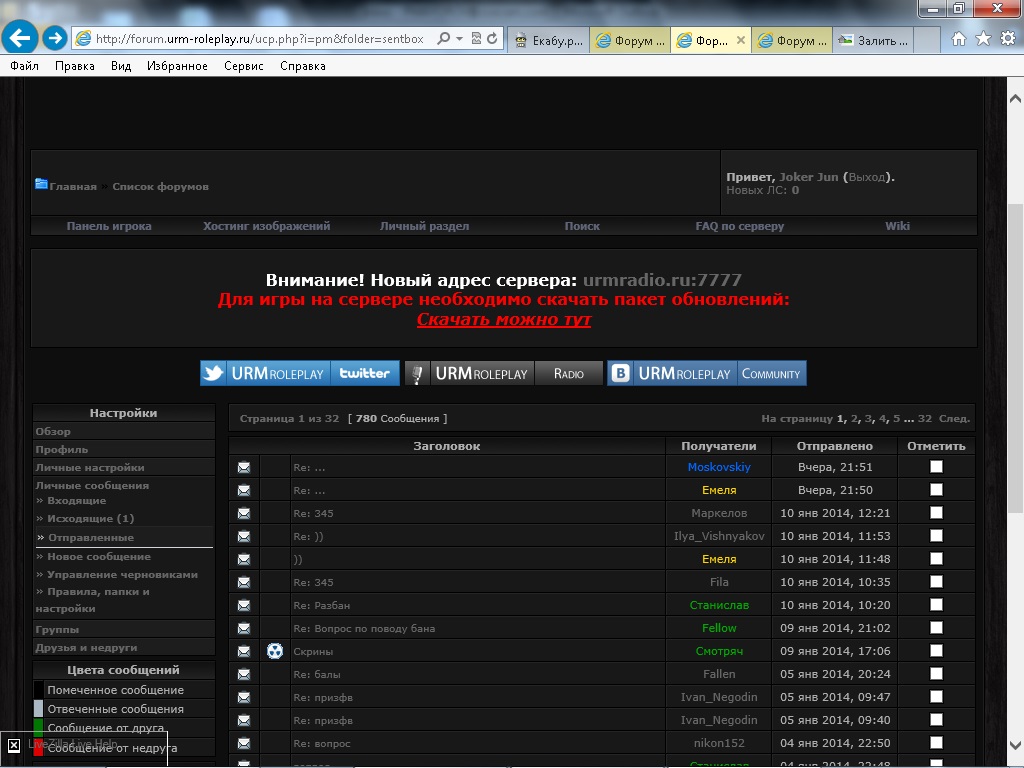The image size is (1024, 768).
Task: Click envelope icon of Re: Разбан message
Action: (244, 605)
